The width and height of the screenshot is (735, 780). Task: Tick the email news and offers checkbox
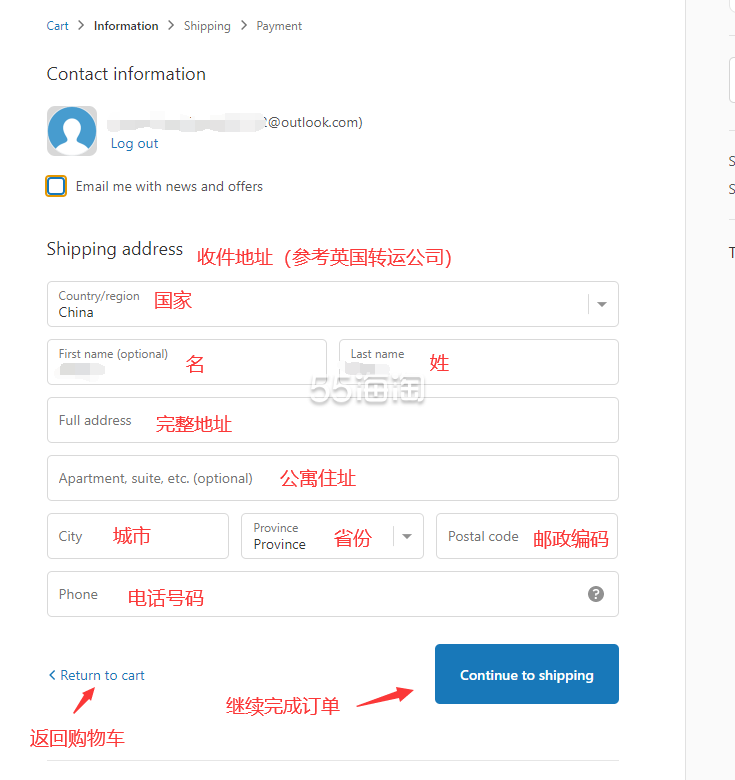[x=57, y=186]
